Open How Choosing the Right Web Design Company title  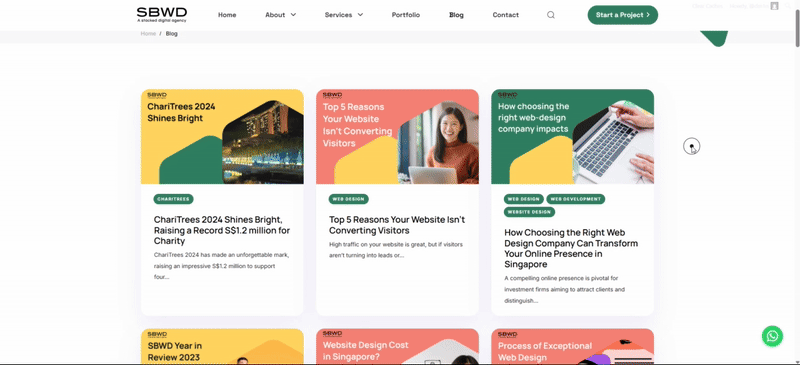click(x=571, y=249)
